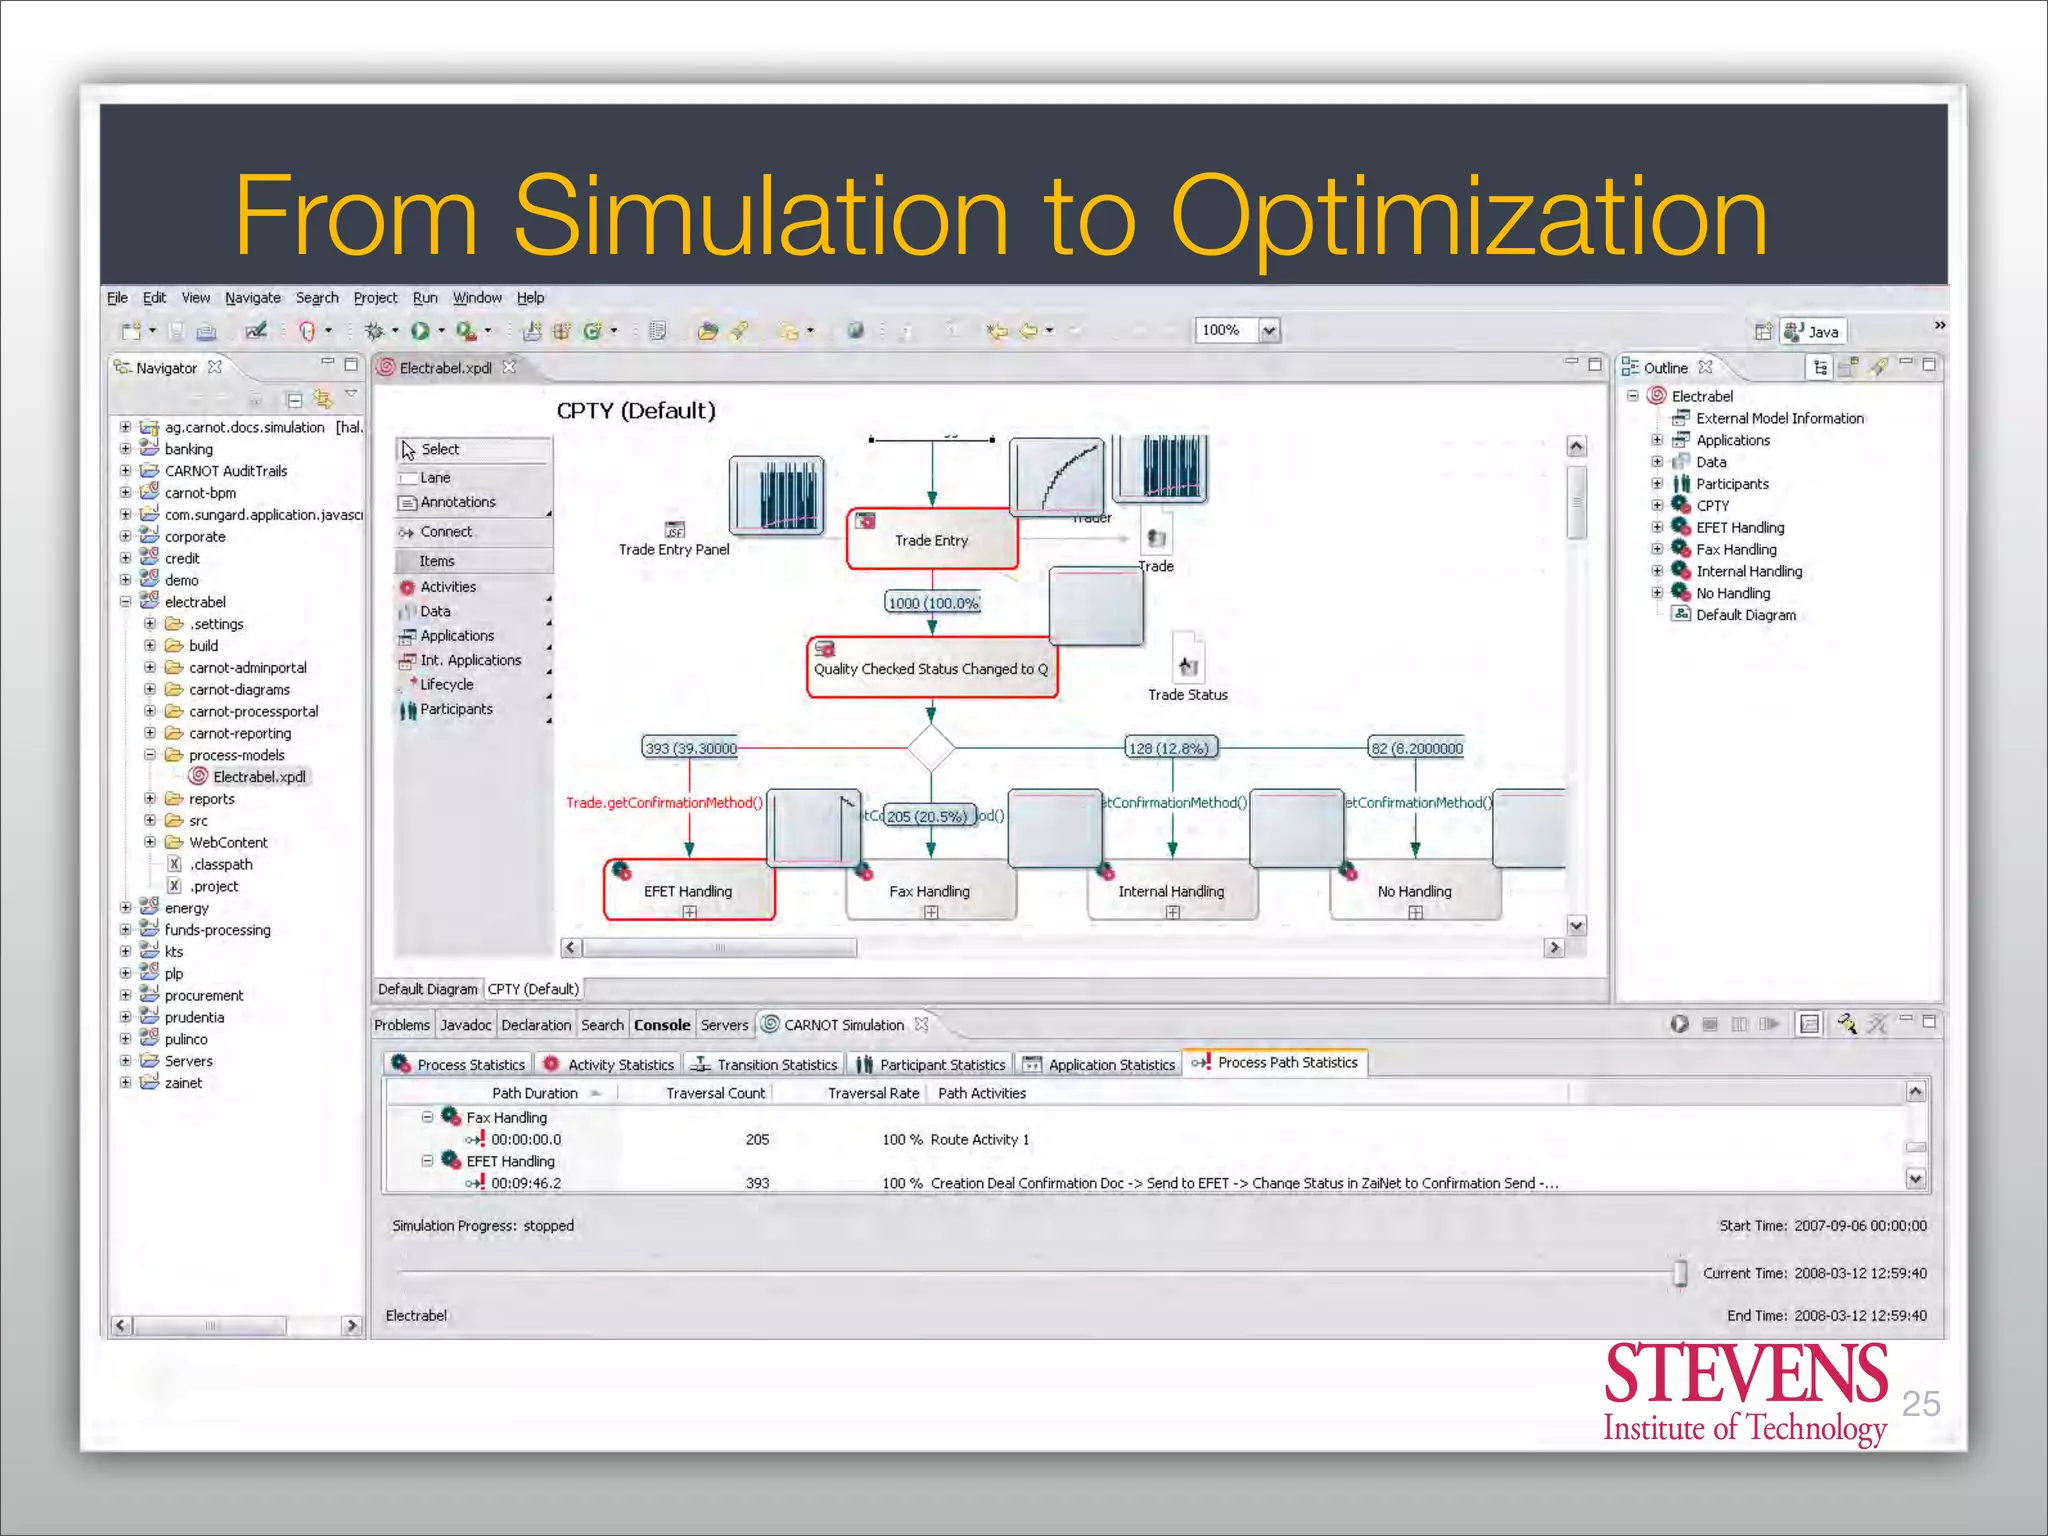The image size is (2048, 1536).
Task: Open the Window menu
Action: click(x=477, y=298)
